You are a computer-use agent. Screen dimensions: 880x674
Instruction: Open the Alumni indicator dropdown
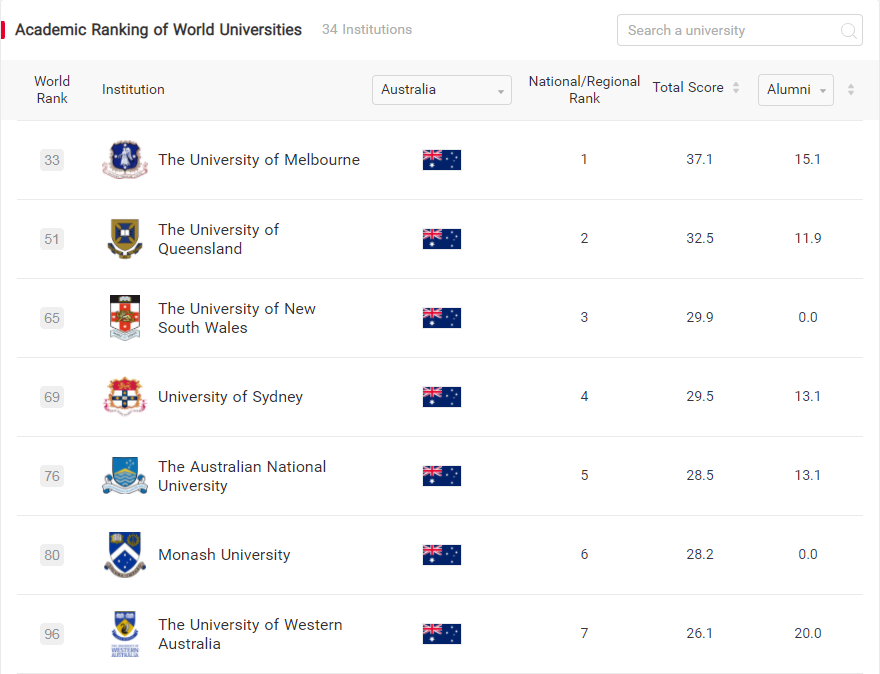796,90
